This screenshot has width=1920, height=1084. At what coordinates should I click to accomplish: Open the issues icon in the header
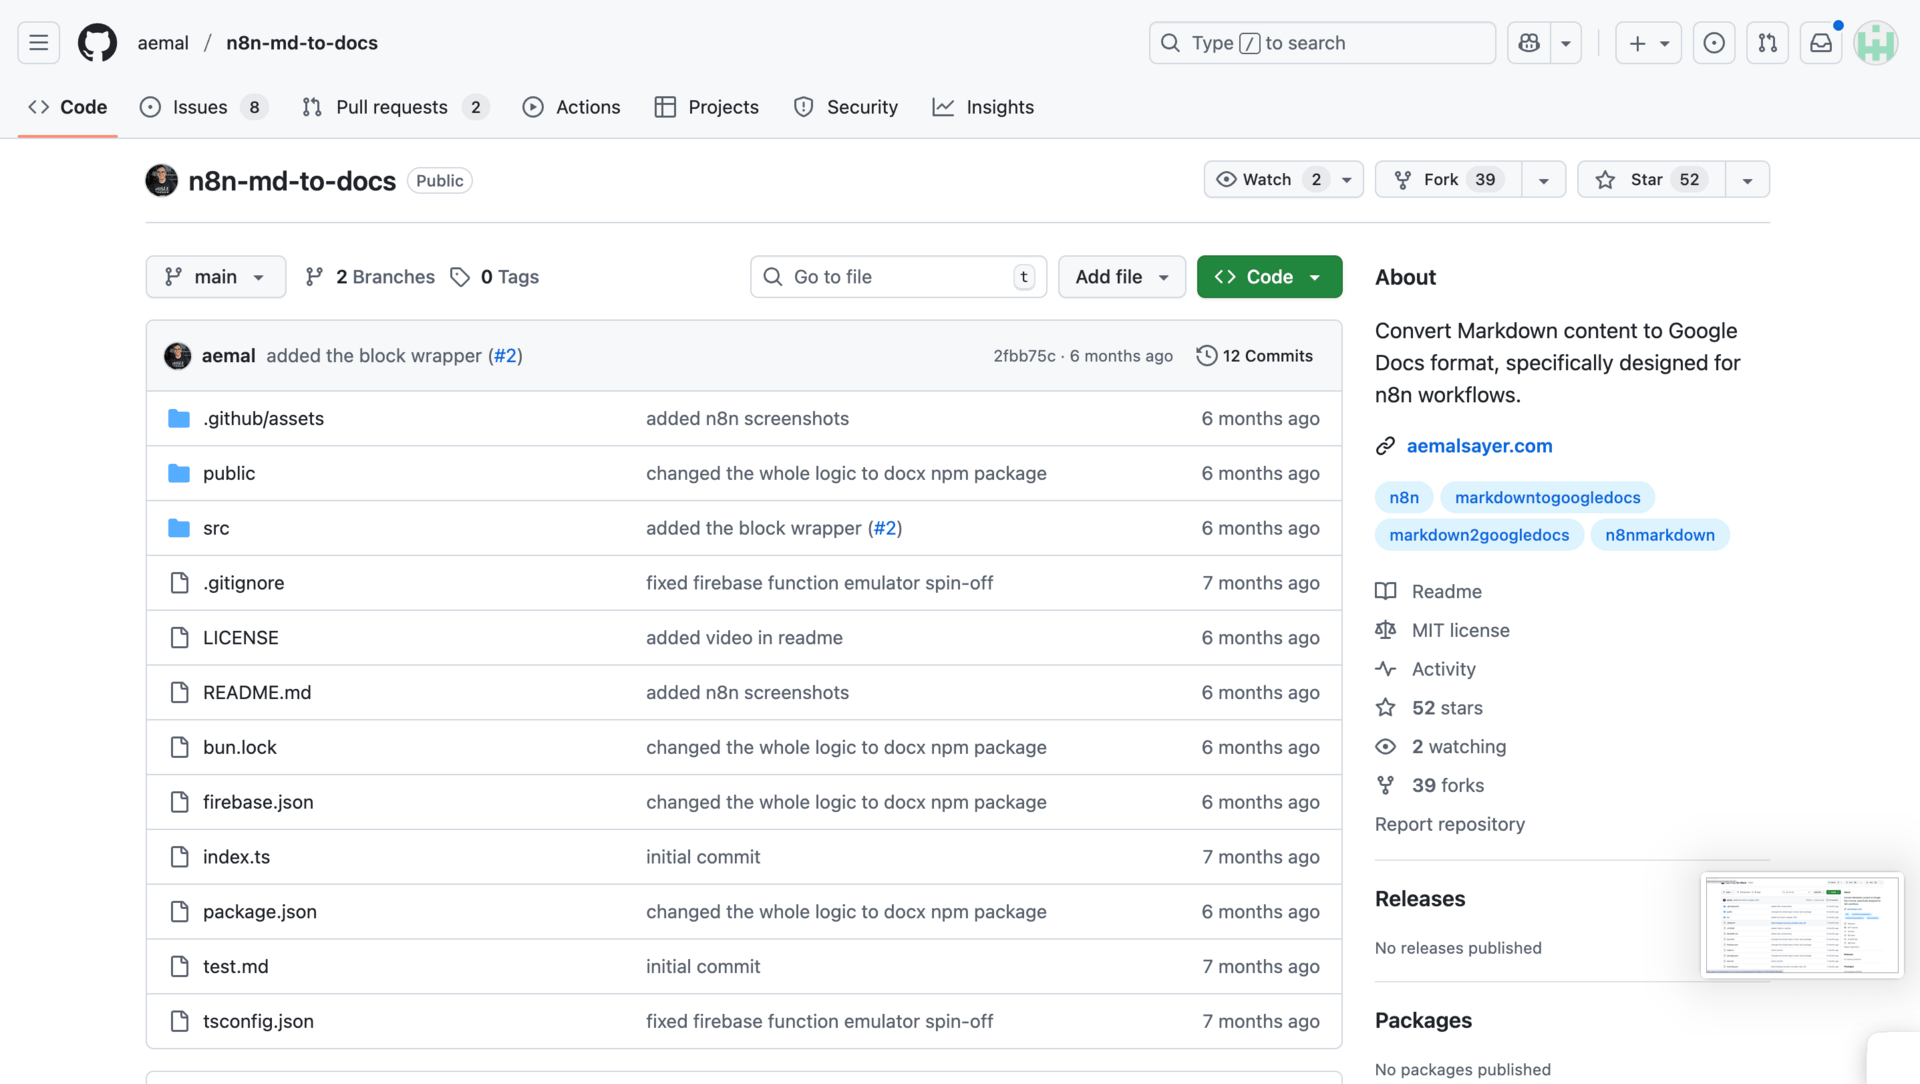click(1714, 43)
